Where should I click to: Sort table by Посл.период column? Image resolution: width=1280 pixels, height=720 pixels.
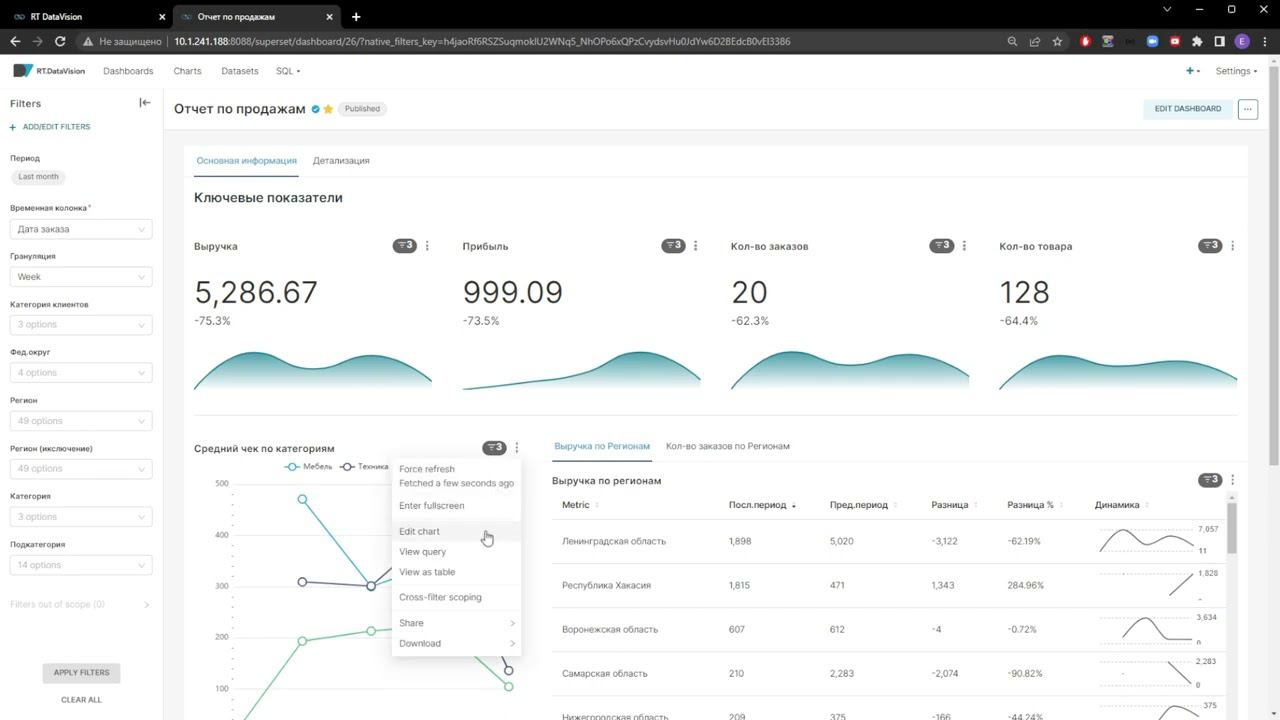(762, 505)
